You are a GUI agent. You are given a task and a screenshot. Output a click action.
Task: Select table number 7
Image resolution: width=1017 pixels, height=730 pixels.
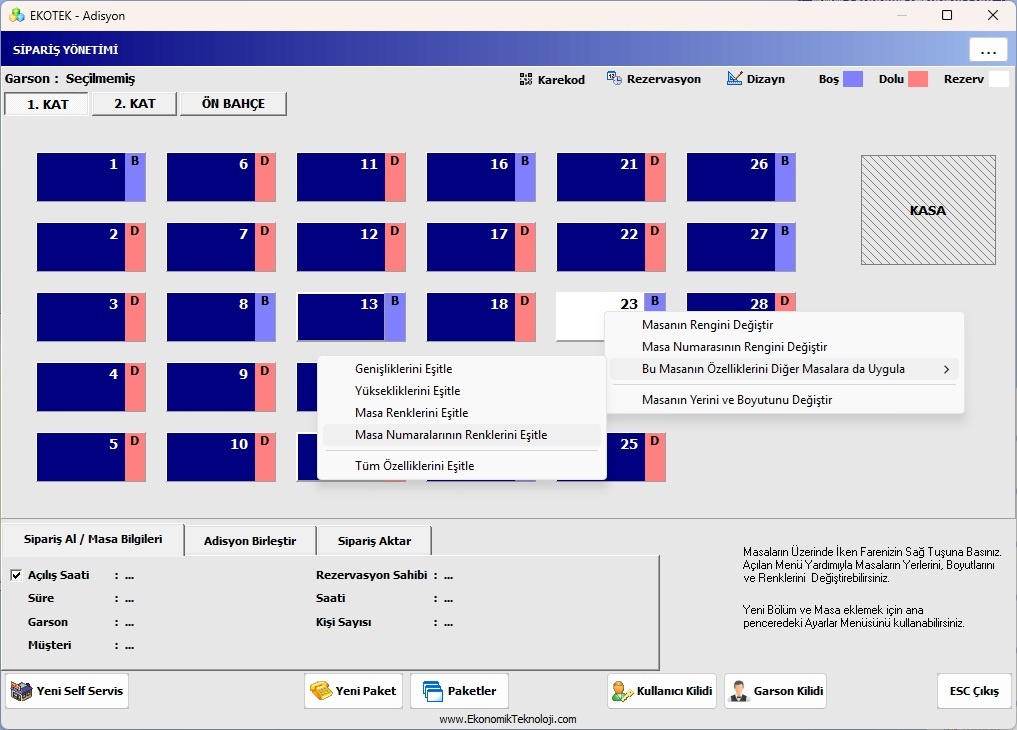[221, 247]
